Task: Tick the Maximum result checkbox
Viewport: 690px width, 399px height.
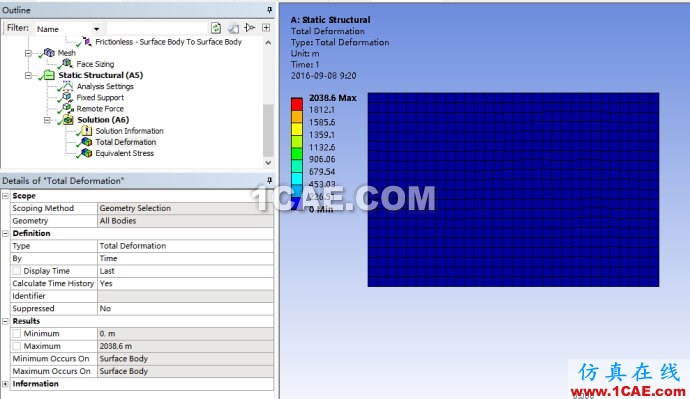Action: click(x=17, y=346)
